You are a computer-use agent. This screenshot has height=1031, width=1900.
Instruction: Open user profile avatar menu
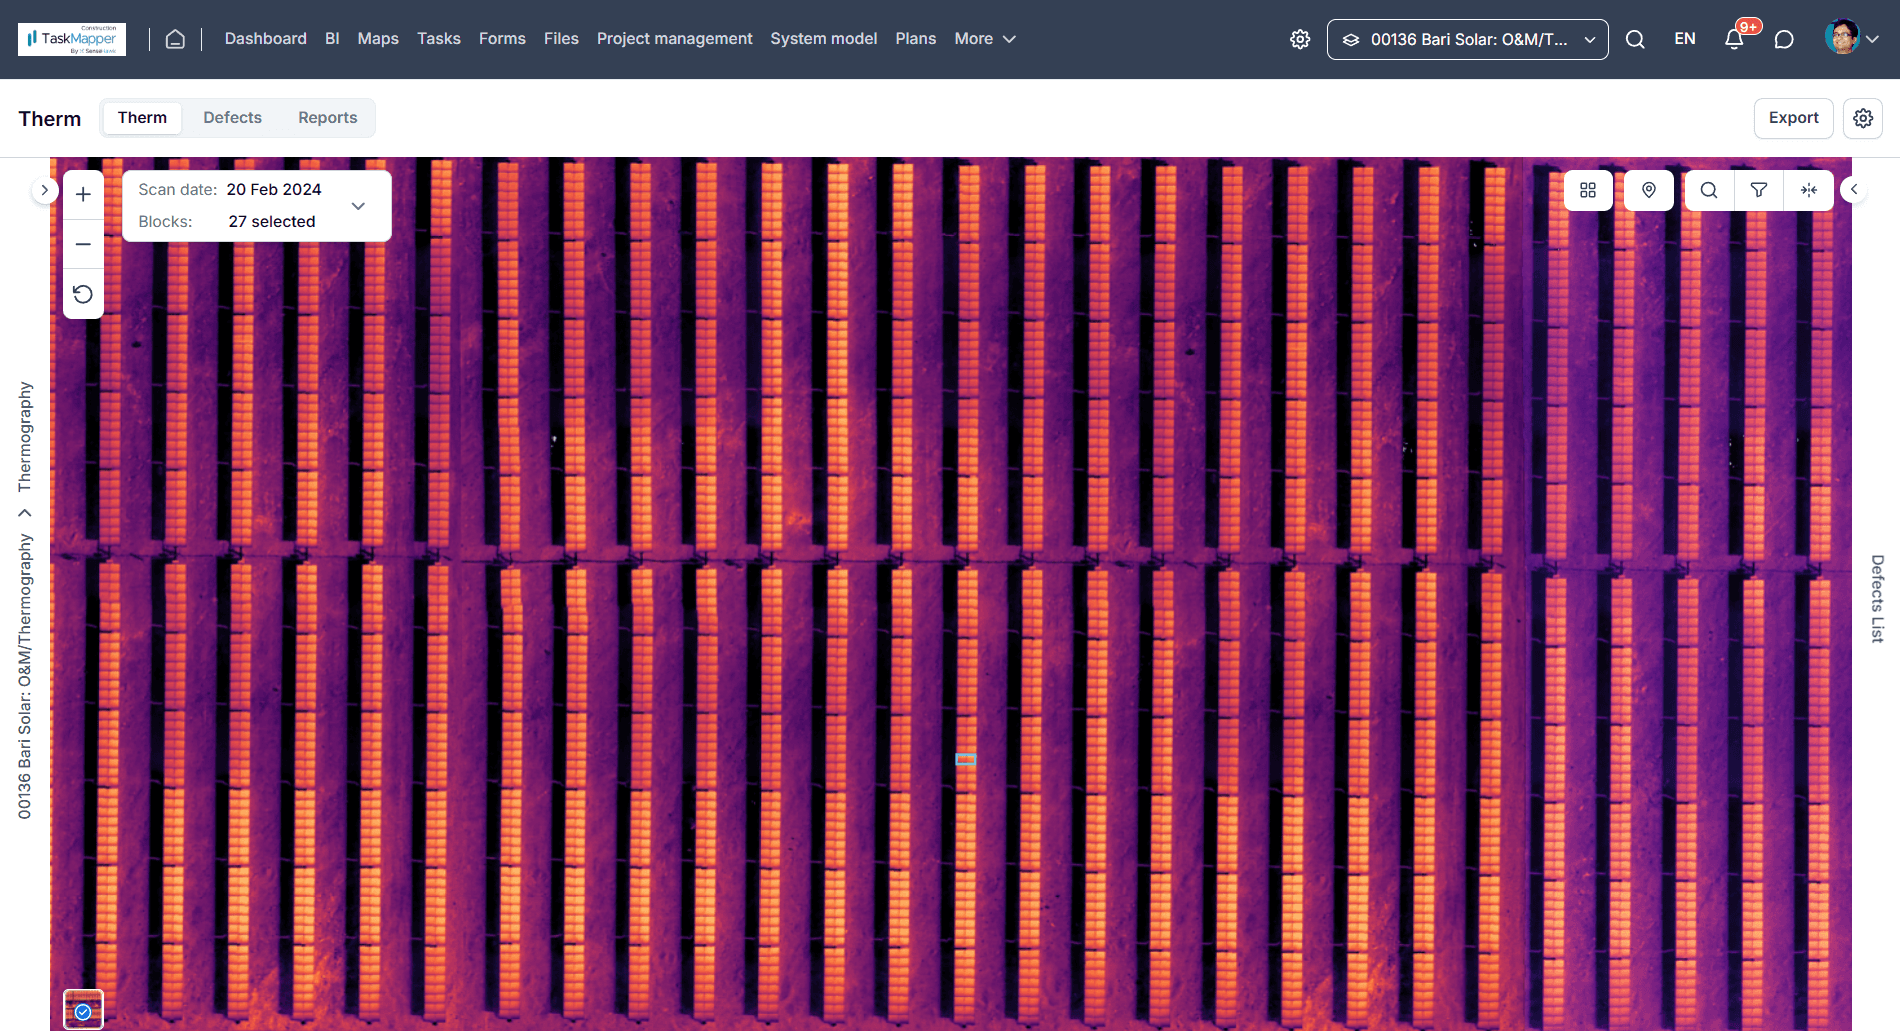(x=1851, y=38)
